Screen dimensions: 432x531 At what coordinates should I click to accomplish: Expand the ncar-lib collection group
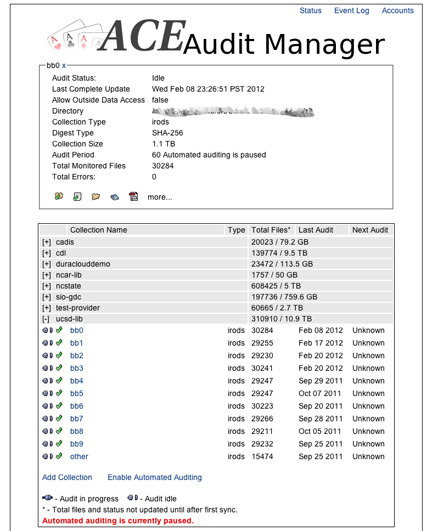click(46, 275)
